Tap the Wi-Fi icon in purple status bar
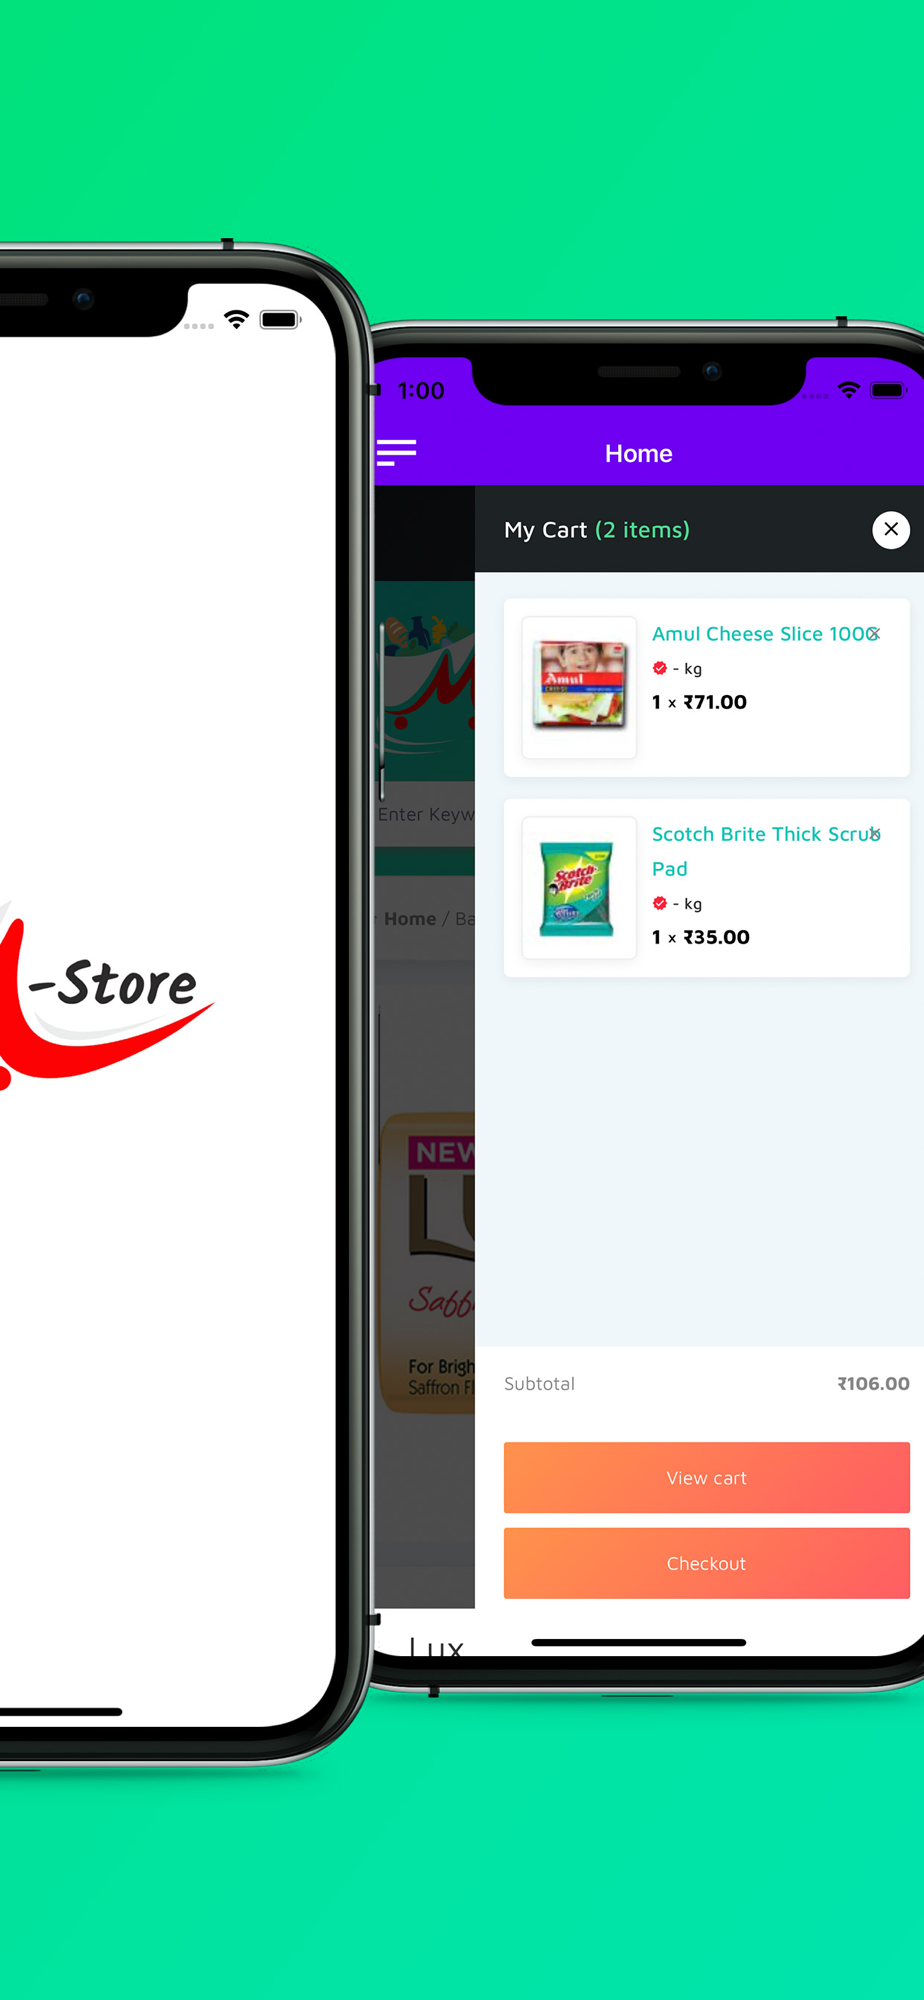 click(849, 390)
